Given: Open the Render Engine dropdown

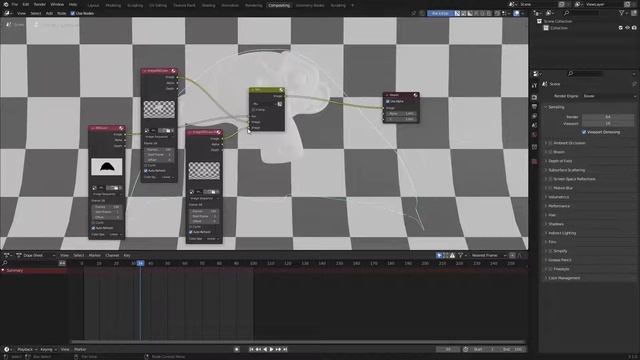Looking at the screenshot, I should (x=609, y=96).
